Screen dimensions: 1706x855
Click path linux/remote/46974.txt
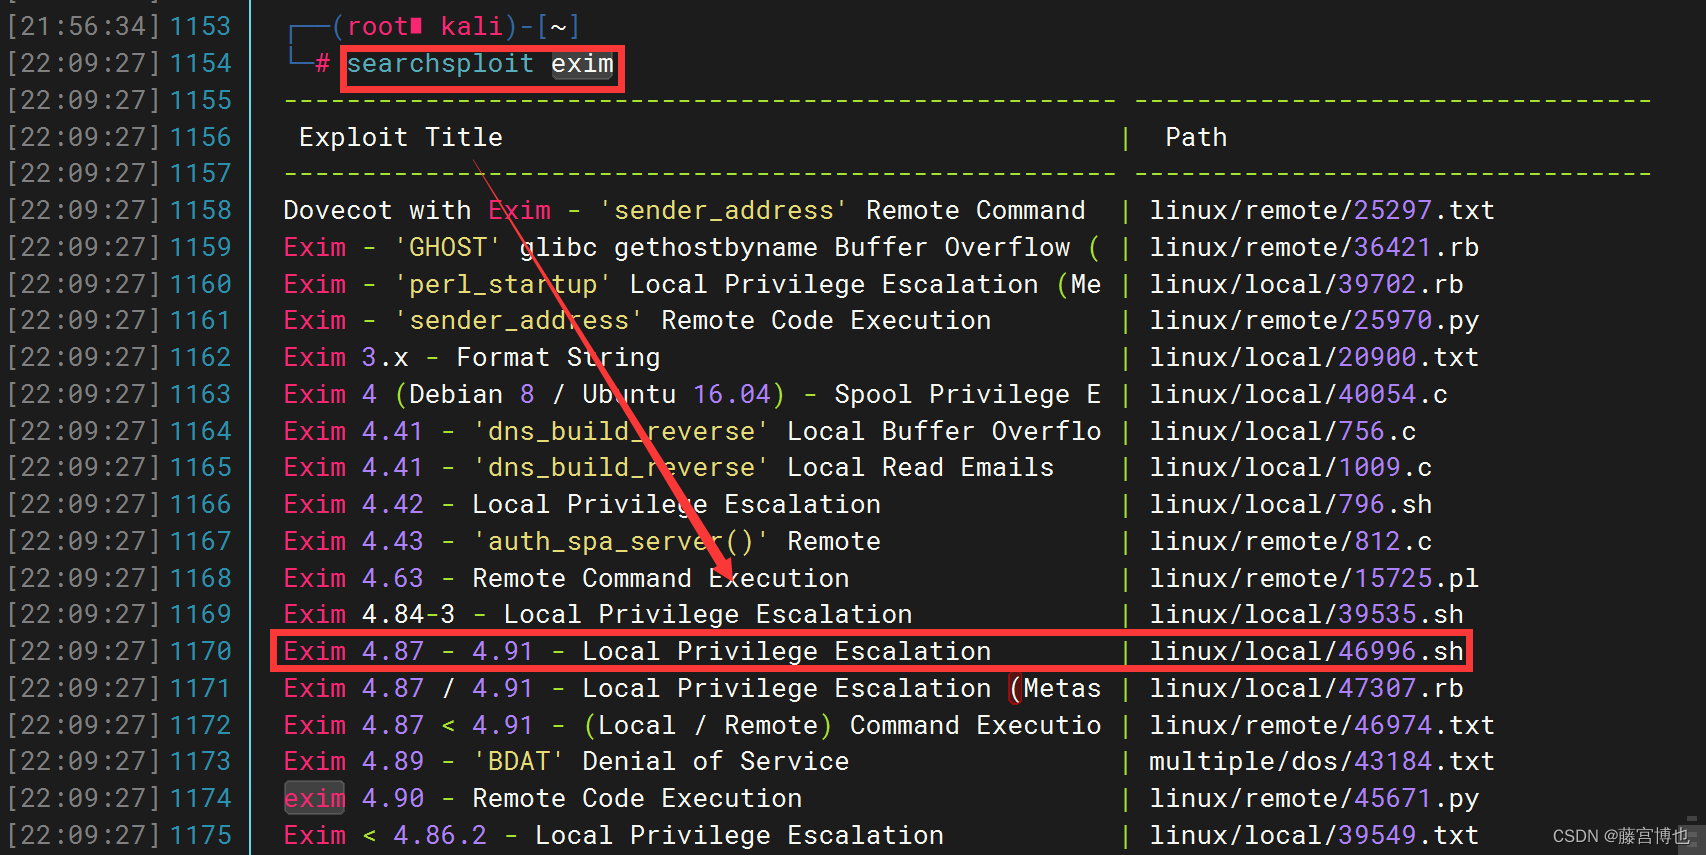(x=1321, y=725)
